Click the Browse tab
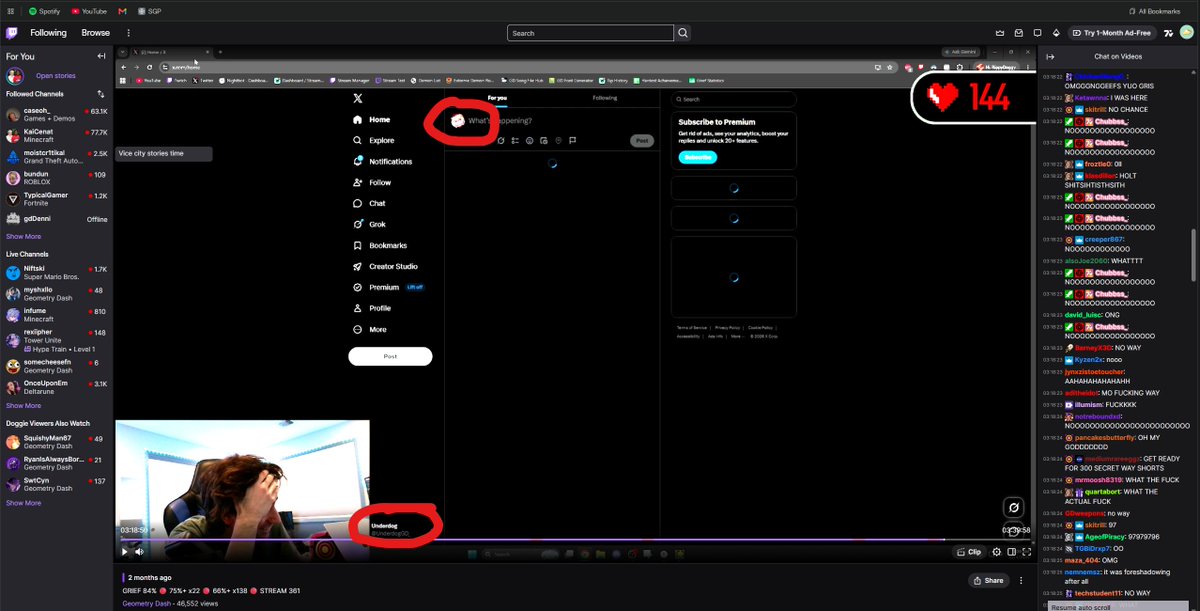Screen dimensions: 1200x611 click(x=96, y=33)
